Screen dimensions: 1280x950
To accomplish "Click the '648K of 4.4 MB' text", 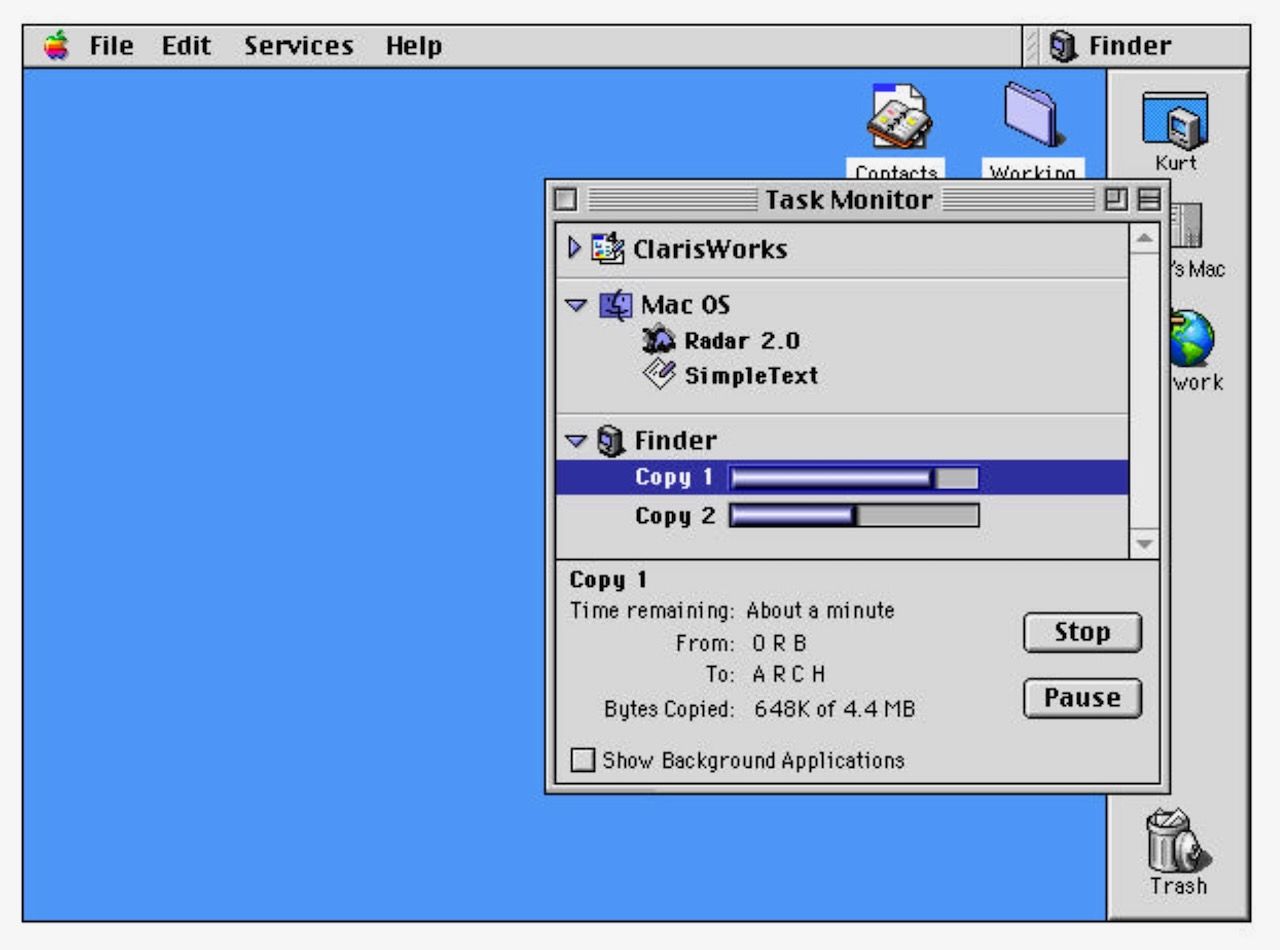I will pyautogui.click(x=835, y=710).
